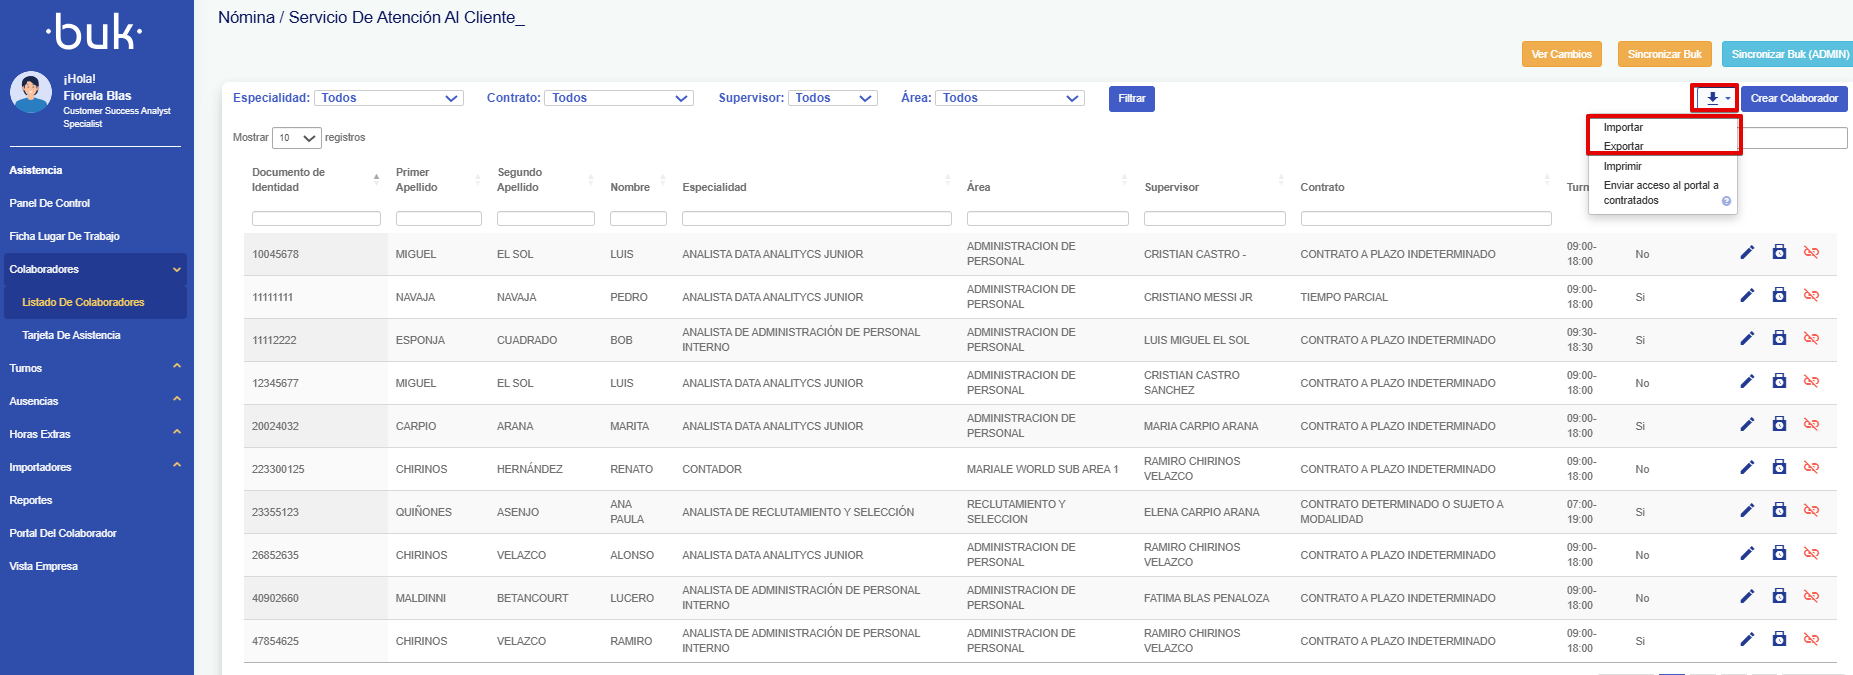Viewport: 1853px width, 675px height.
Task: Click the red unlink icon for document 23355123
Action: coord(1811,511)
